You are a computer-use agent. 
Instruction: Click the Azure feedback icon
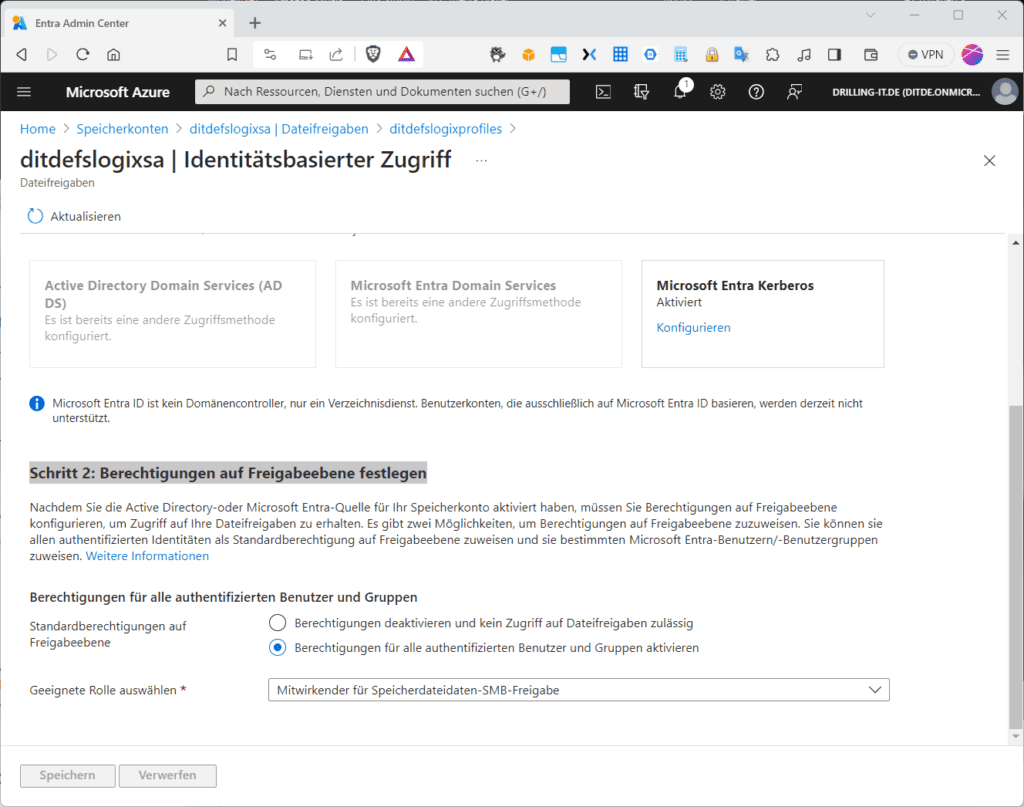tap(794, 92)
